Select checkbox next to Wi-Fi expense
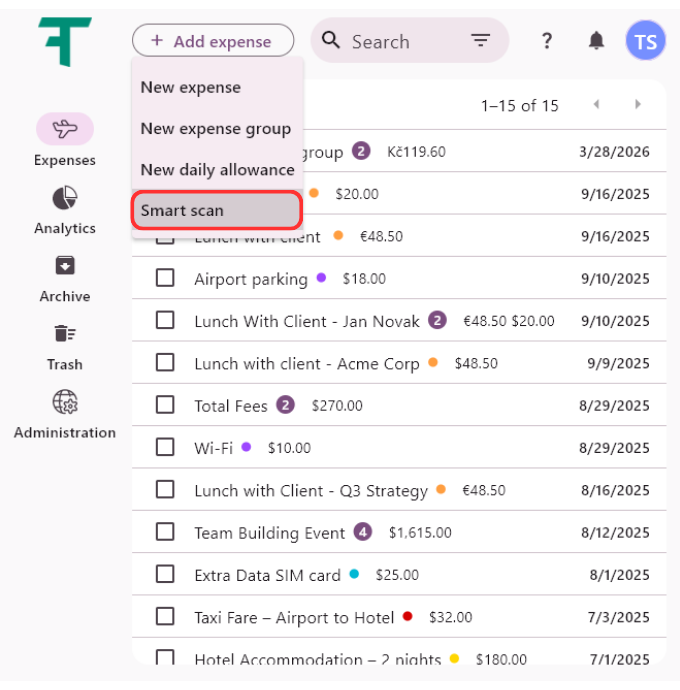Viewport: 680px width, 690px height. [165, 447]
